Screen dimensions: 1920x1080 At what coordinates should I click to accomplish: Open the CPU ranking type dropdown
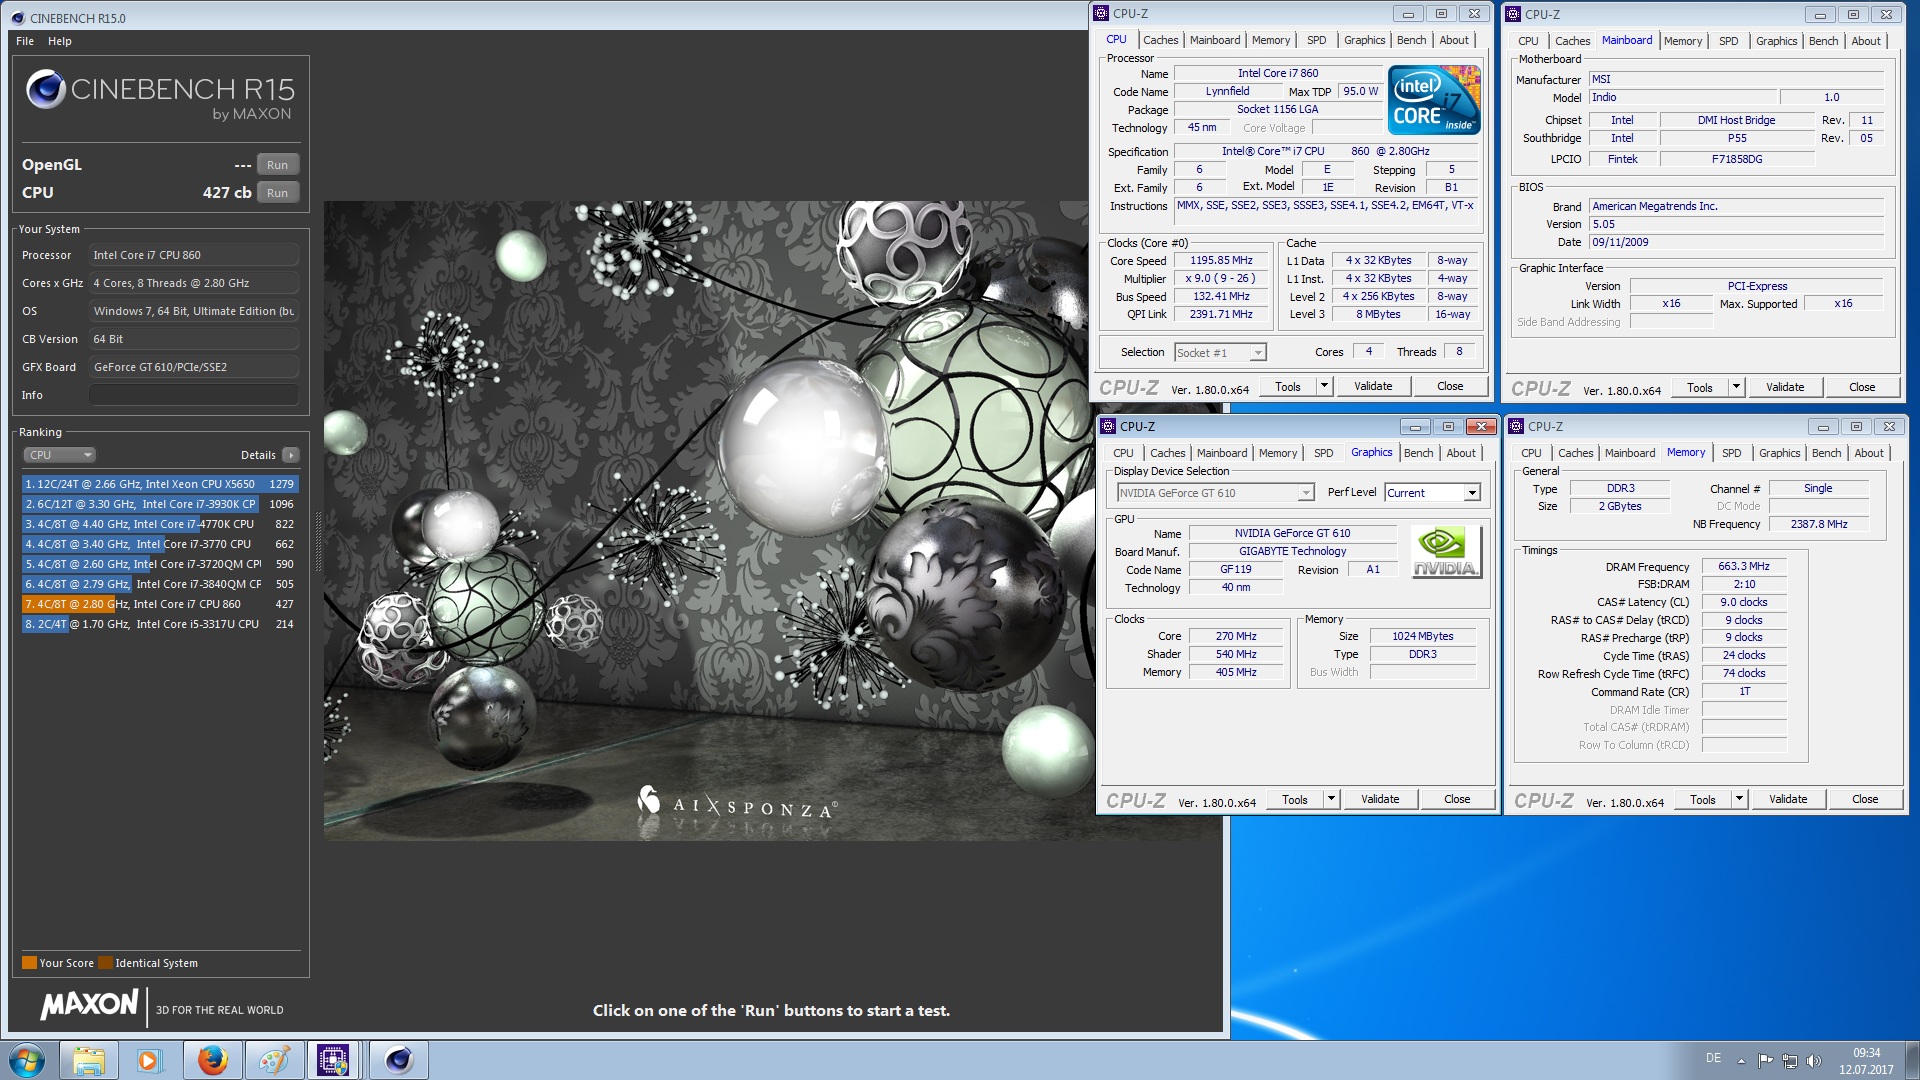(59, 455)
